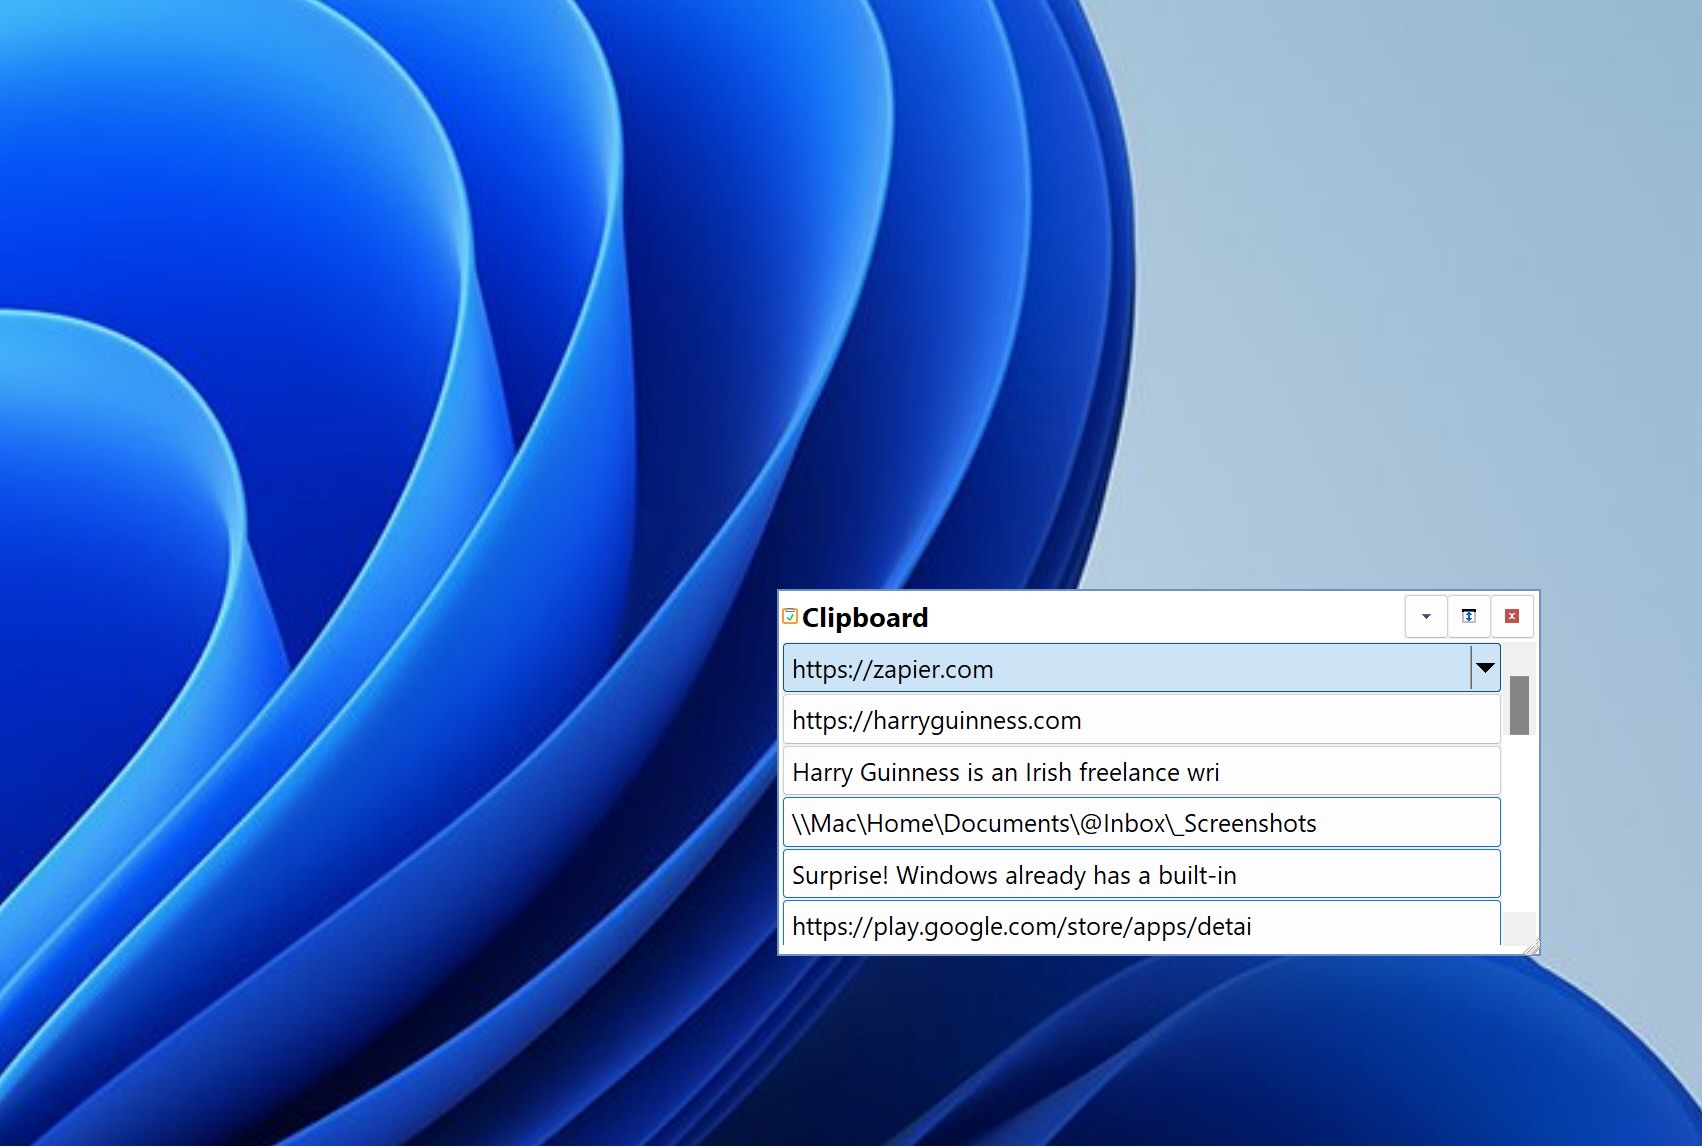
Task: Select the https://harryguinness.com entry
Action: [x=1141, y=720]
